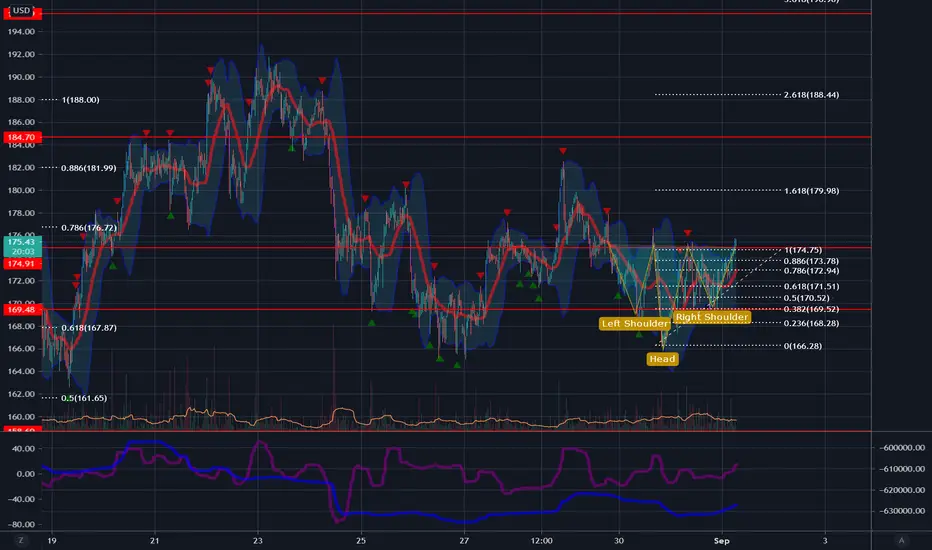Select the left Fibonacci label 0.618(167.87)
The image size is (932, 550).
pos(89,328)
